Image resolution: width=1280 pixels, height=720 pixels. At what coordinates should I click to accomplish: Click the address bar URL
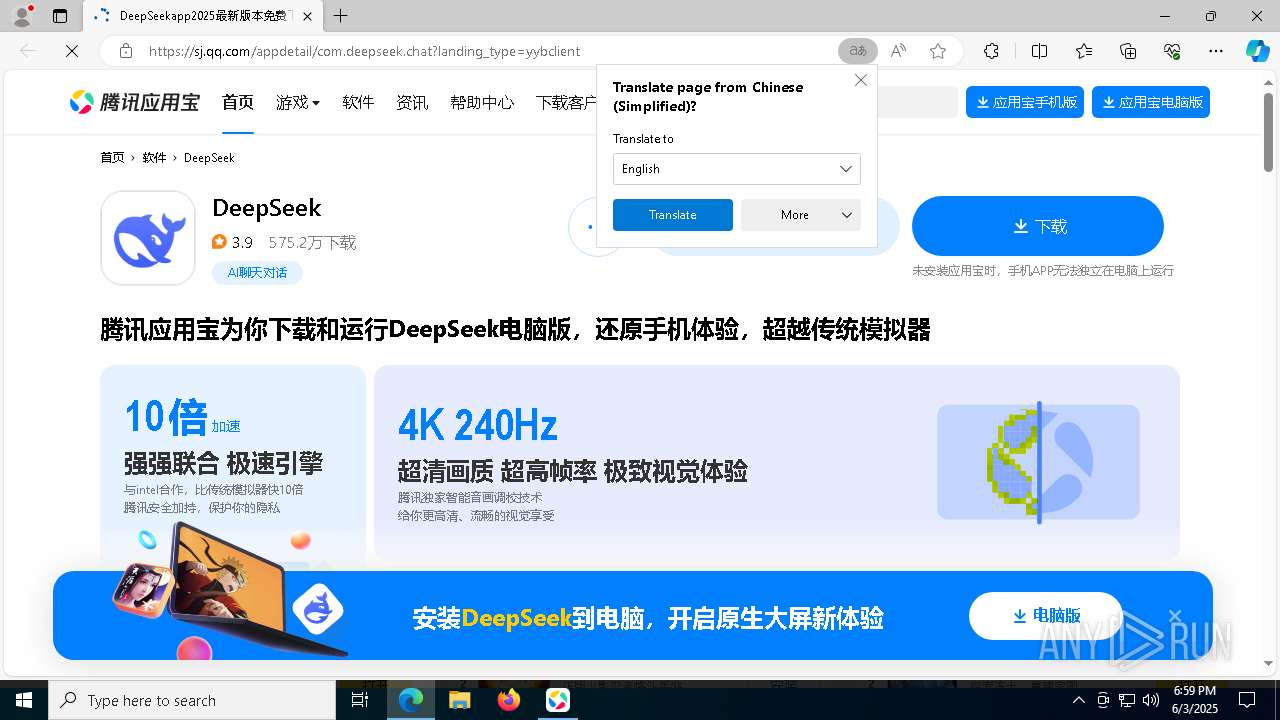click(x=364, y=51)
